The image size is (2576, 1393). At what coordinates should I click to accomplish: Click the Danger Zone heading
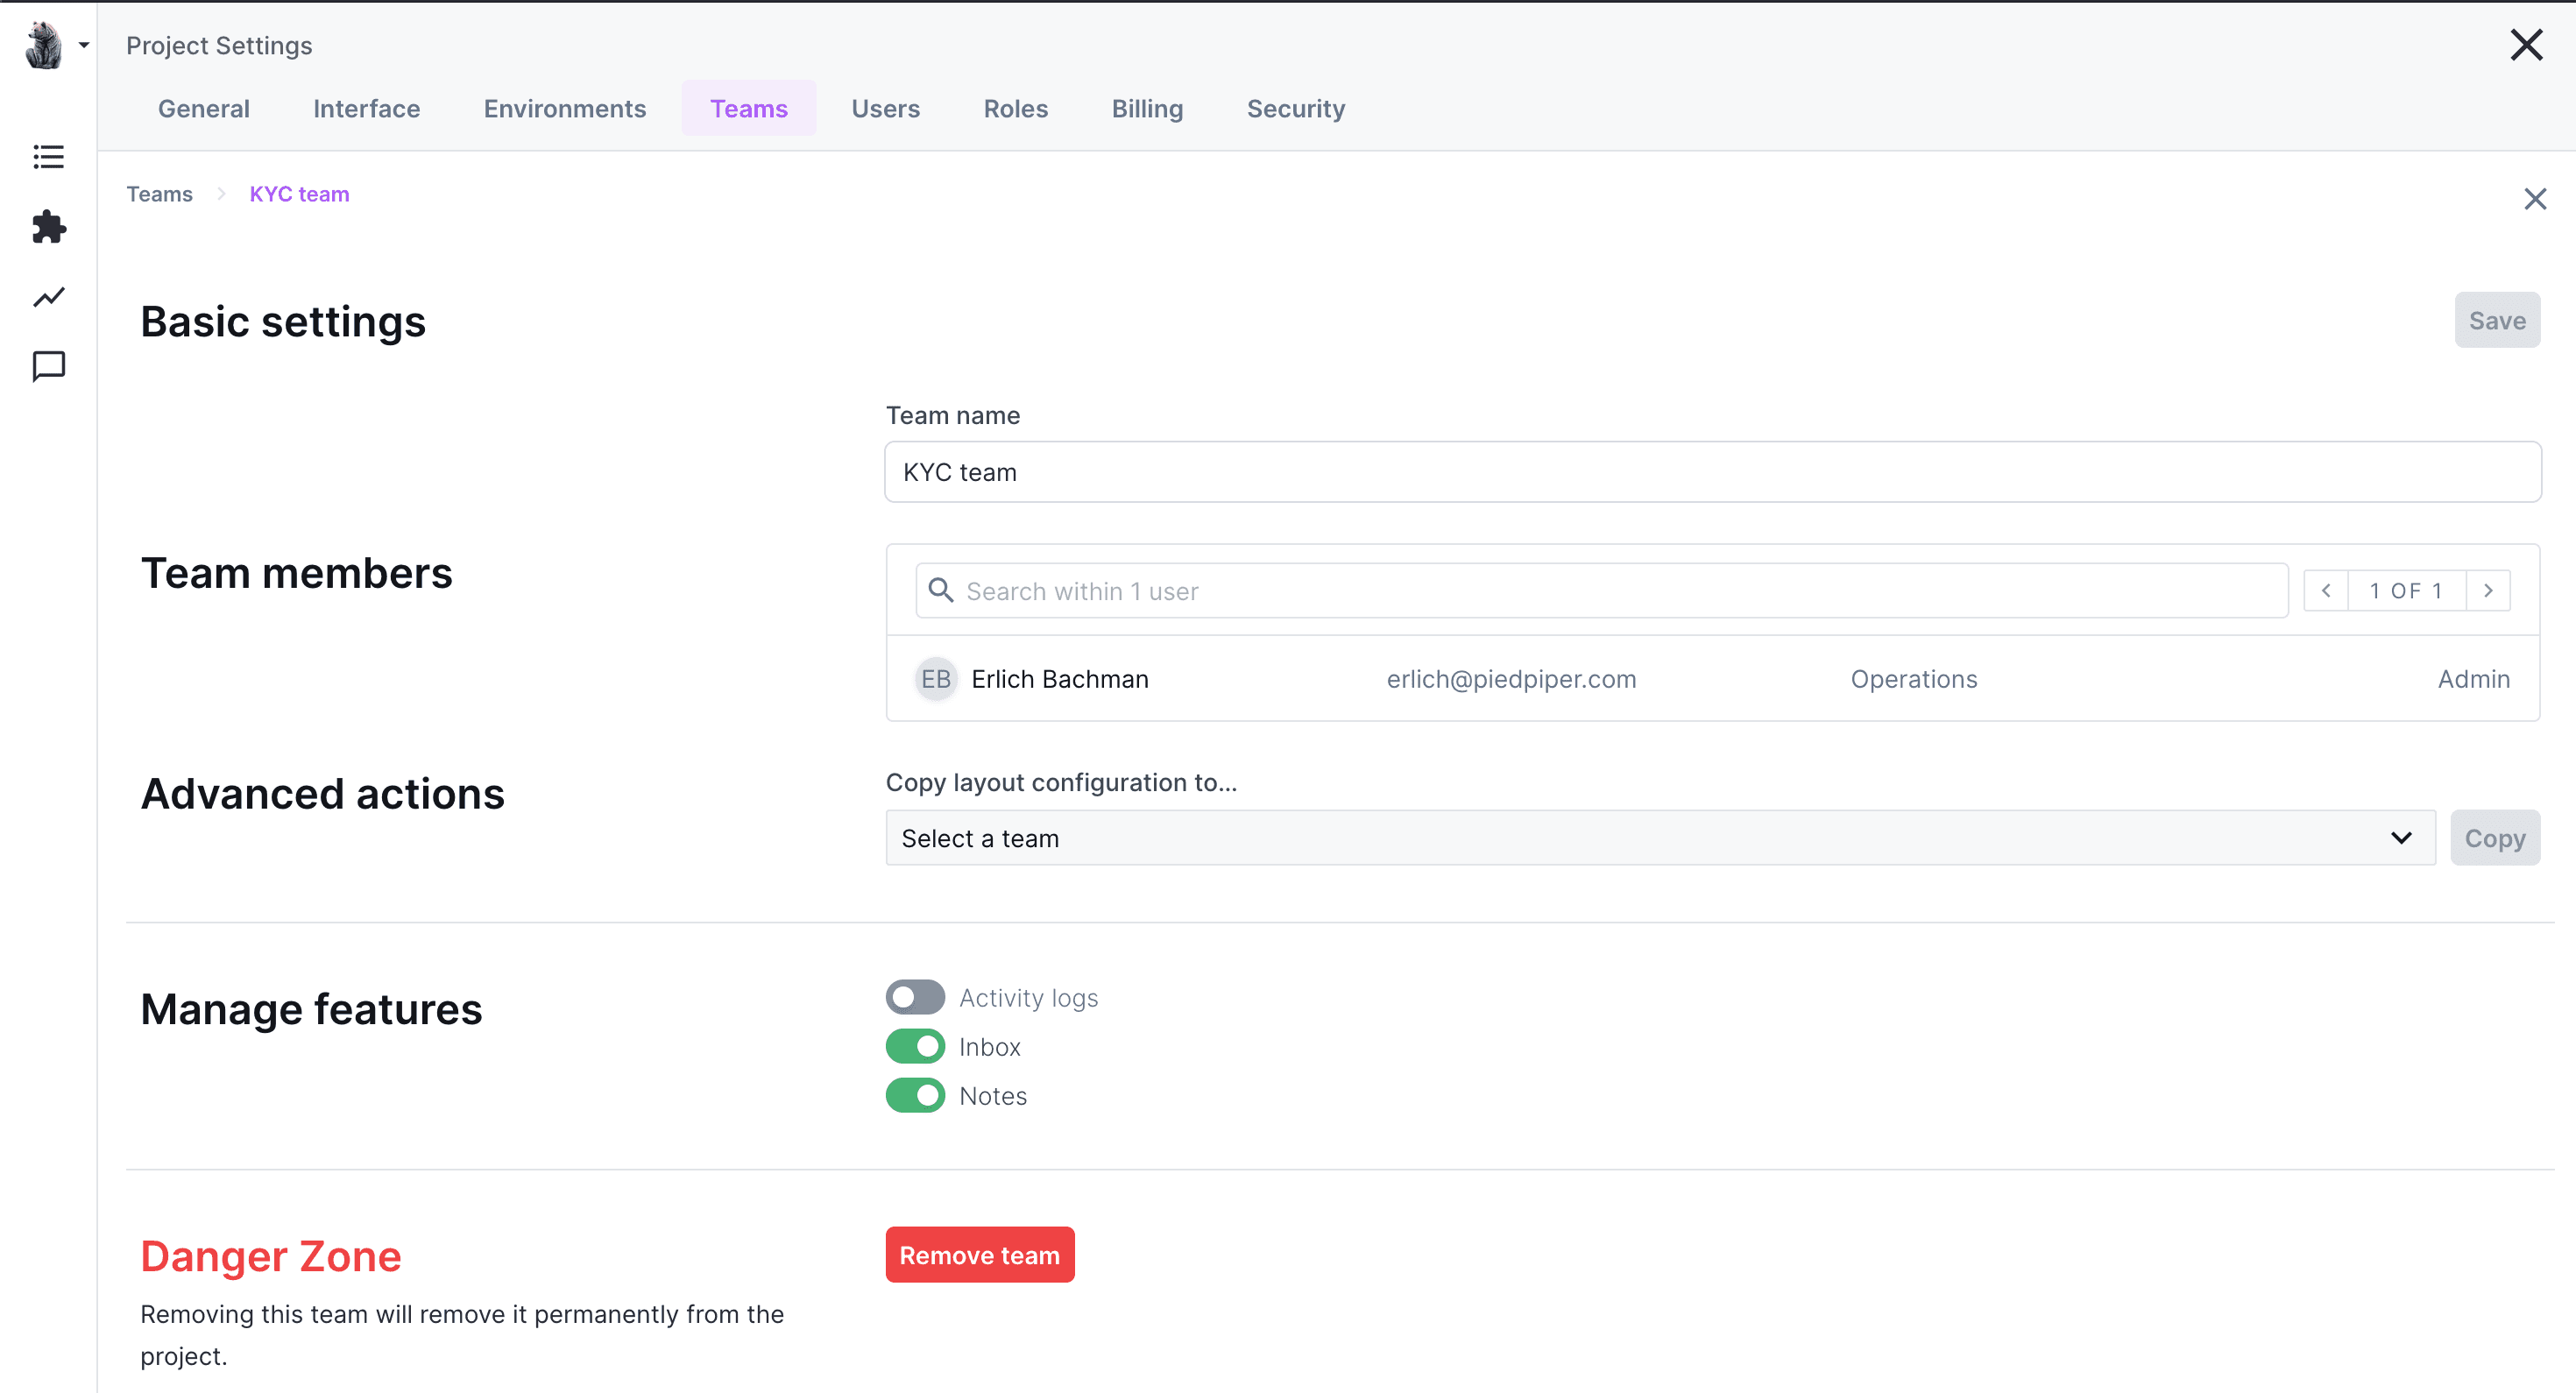[270, 1256]
